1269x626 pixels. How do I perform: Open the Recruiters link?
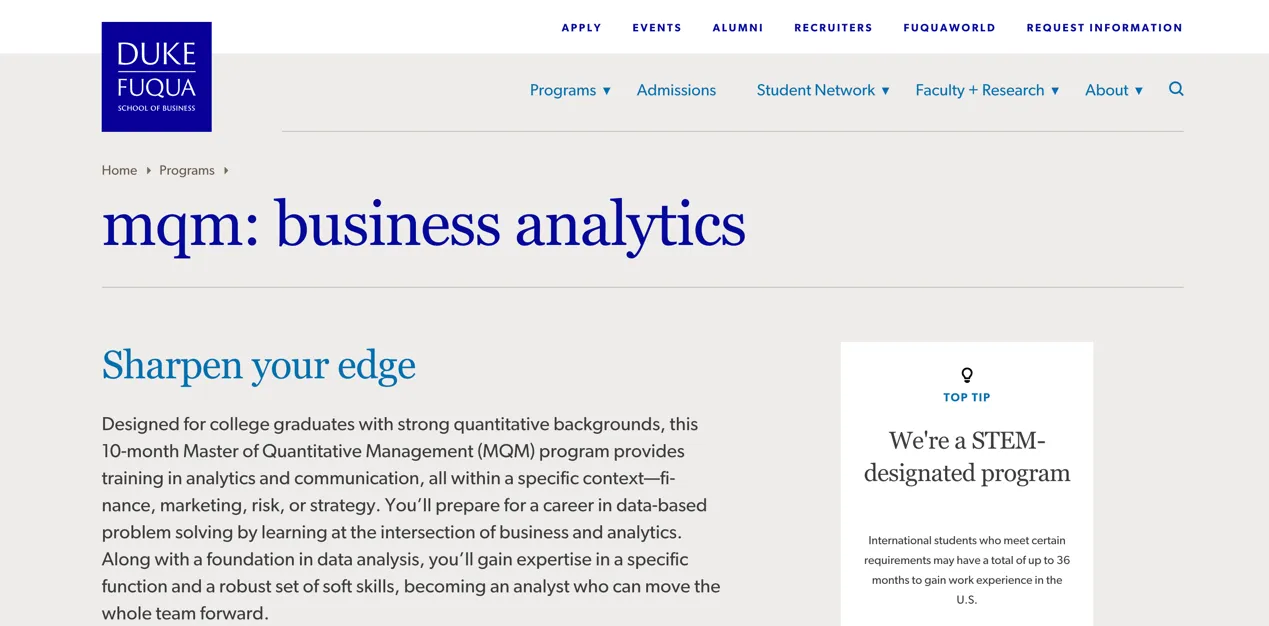click(x=833, y=28)
